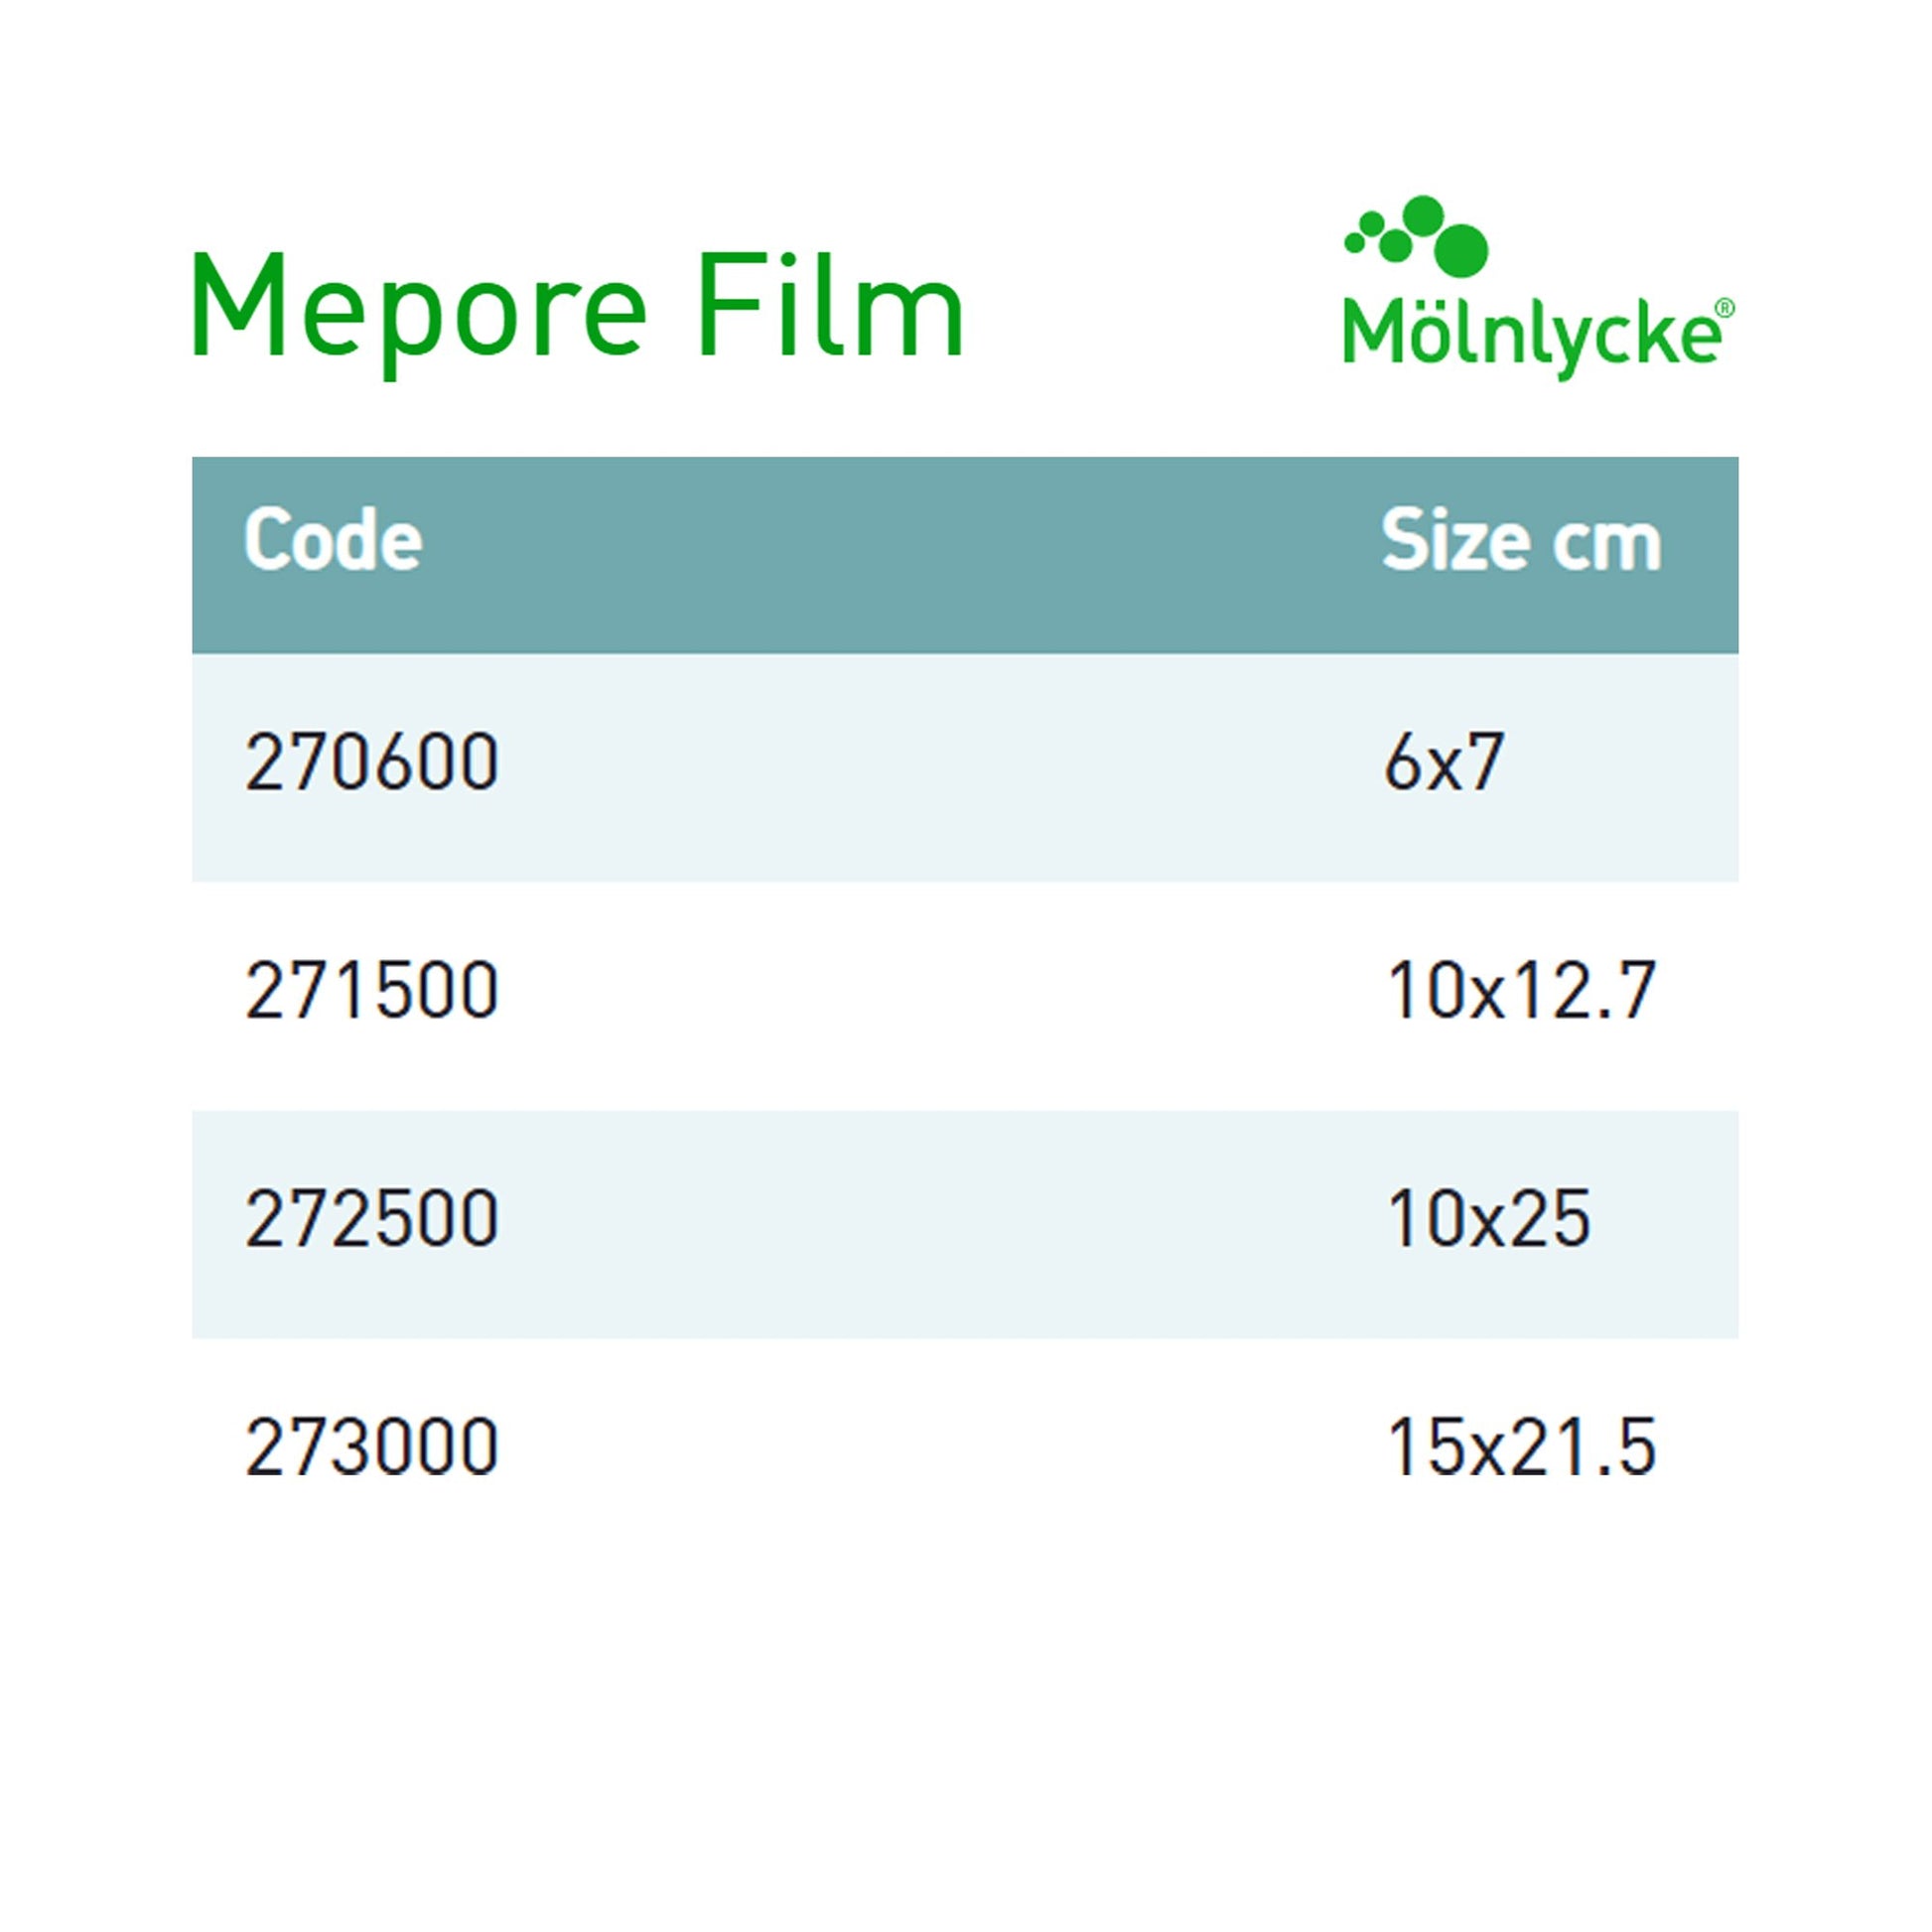
Task: Click the 10x12.7 size value
Action: [1521, 991]
